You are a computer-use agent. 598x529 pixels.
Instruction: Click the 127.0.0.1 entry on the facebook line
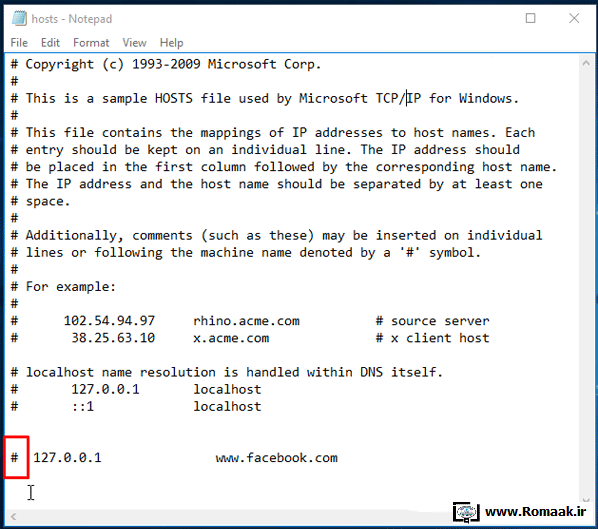[x=67, y=457]
